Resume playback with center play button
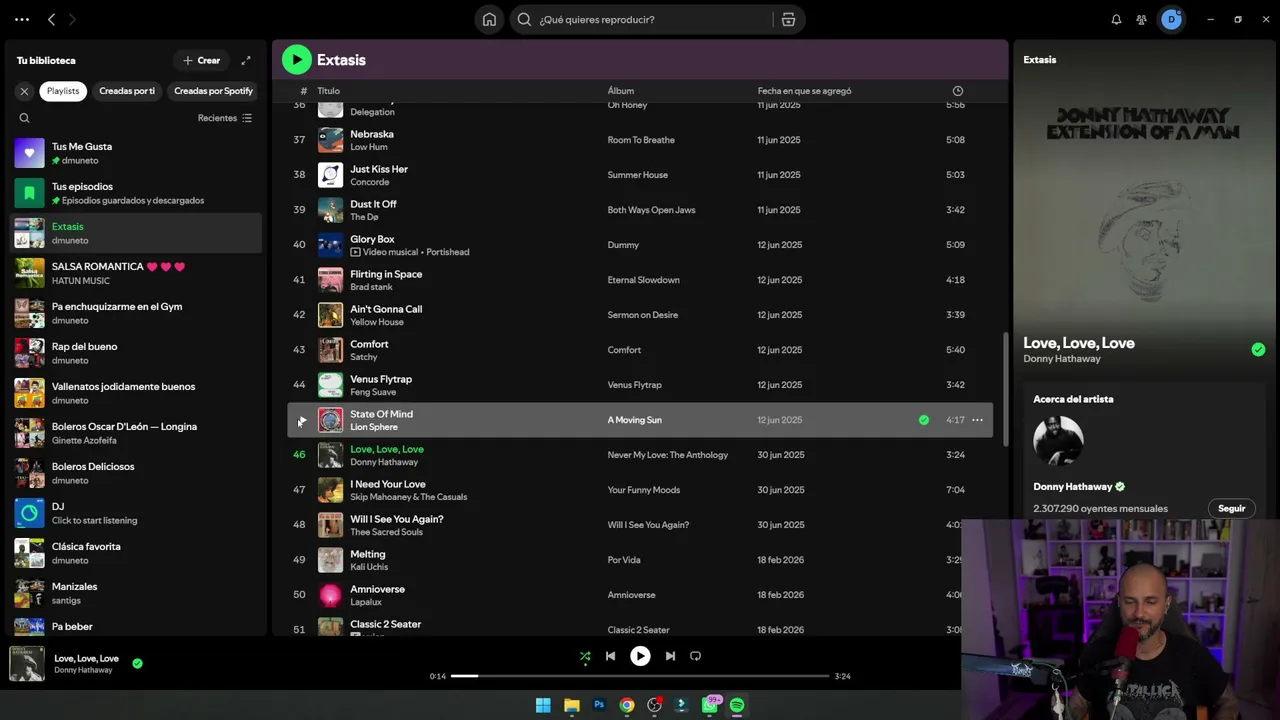The image size is (1280, 720). (640, 656)
